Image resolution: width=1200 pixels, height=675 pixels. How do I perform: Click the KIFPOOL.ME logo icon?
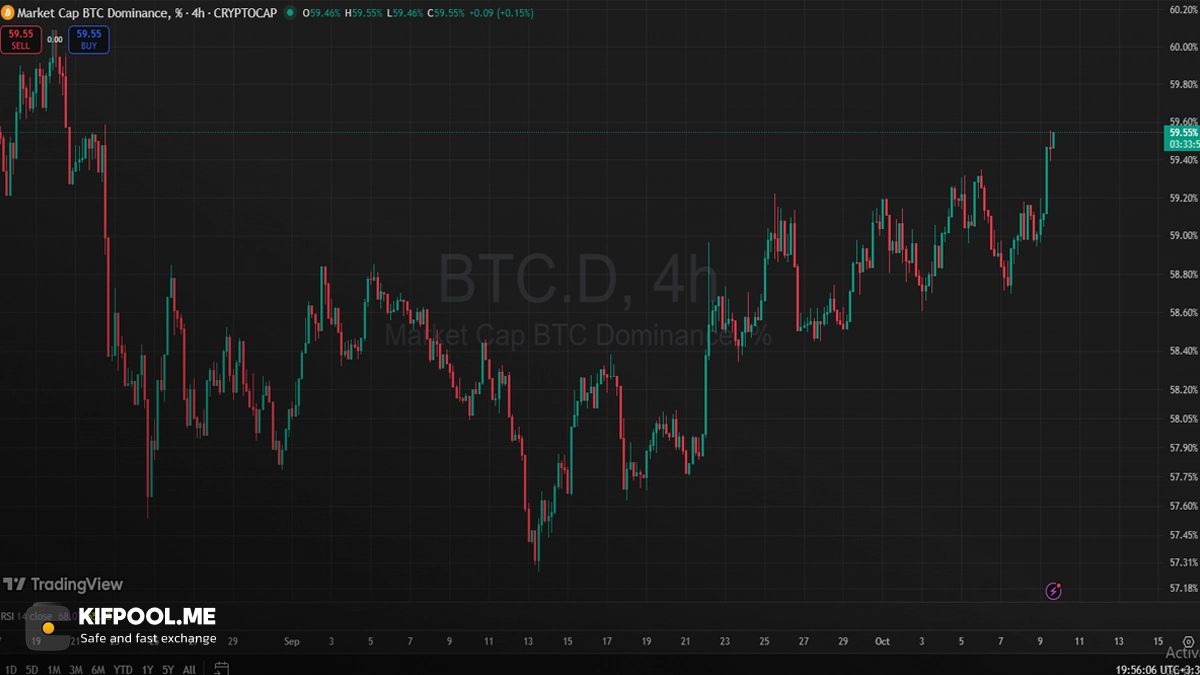coord(47,627)
